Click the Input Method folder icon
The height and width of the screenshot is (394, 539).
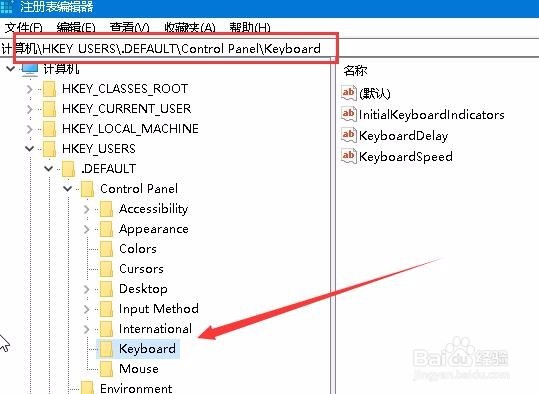pyautogui.click(x=107, y=309)
